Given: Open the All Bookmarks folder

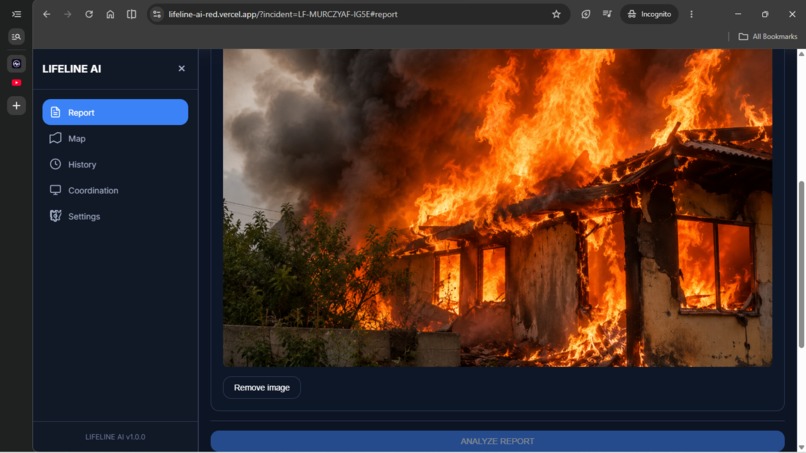Looking at the screenshot, I should pyautogui.click(x=767, y=37).
